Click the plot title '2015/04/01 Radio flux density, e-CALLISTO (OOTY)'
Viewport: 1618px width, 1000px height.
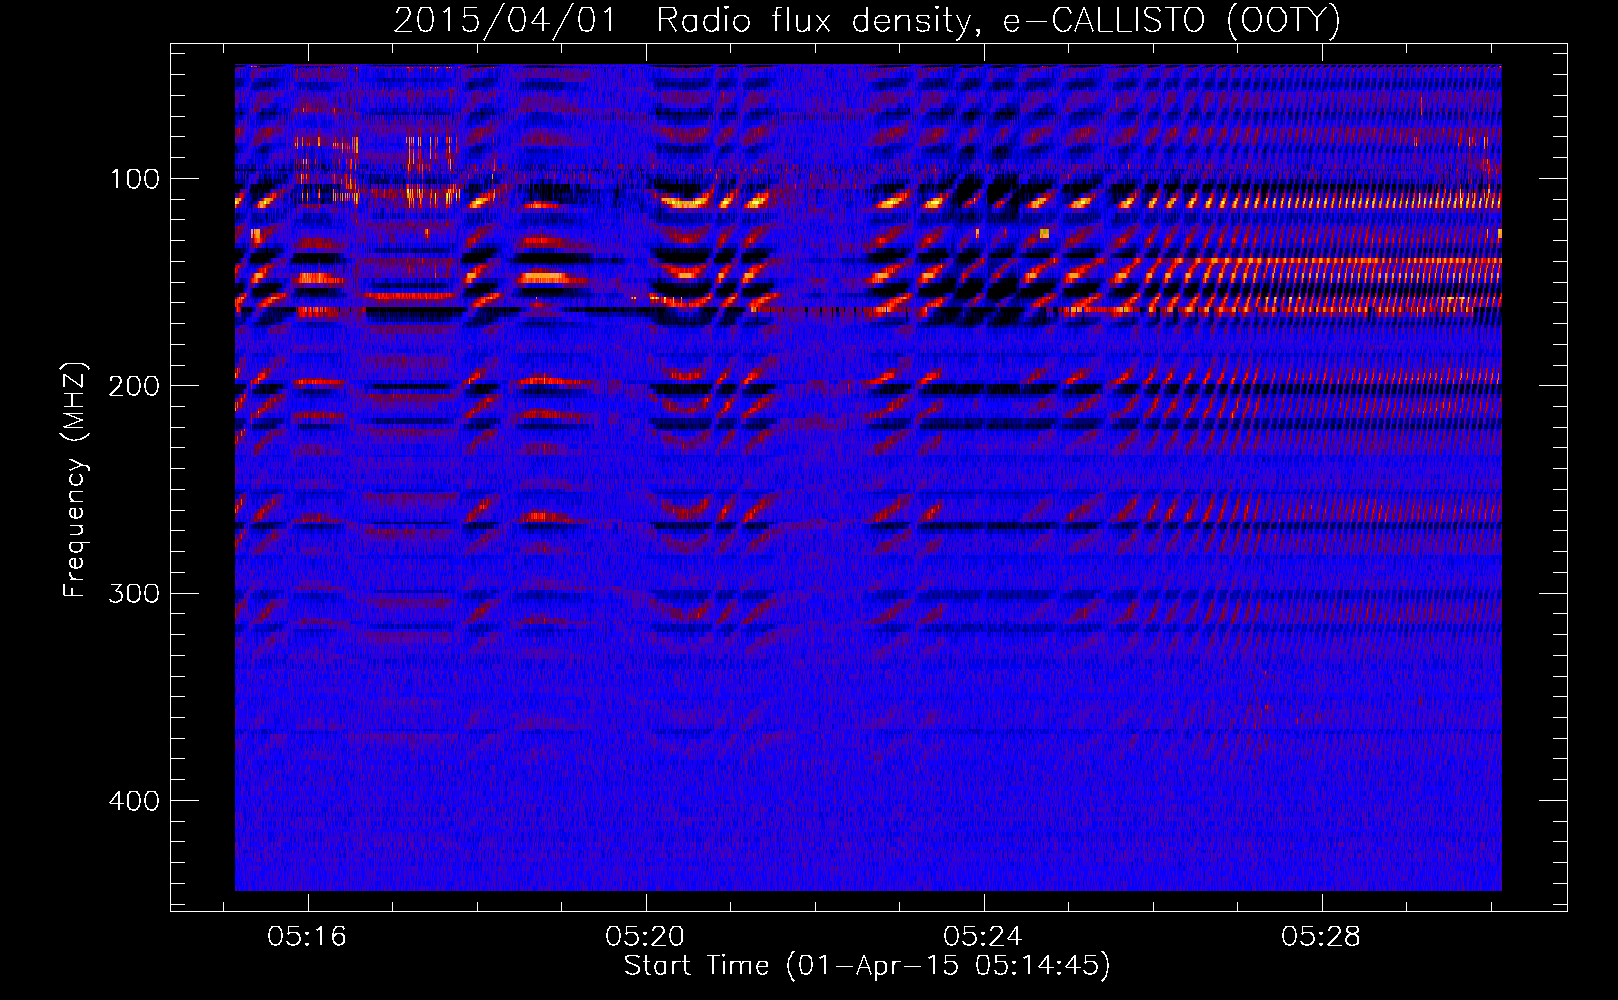tap(866, 20)
